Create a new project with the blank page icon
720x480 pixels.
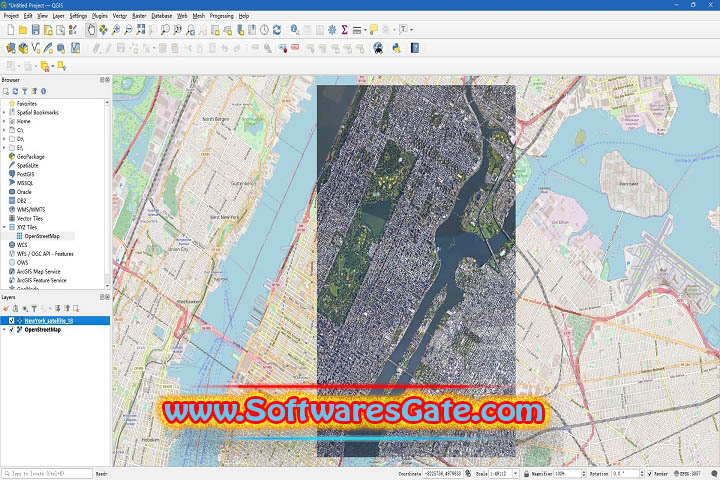[x=10, y=30]
